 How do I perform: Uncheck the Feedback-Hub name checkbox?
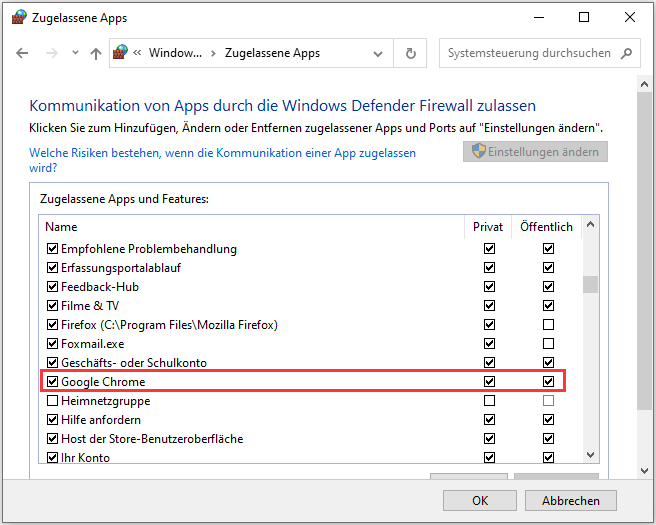pyautogui.click(x=52, y=287)
